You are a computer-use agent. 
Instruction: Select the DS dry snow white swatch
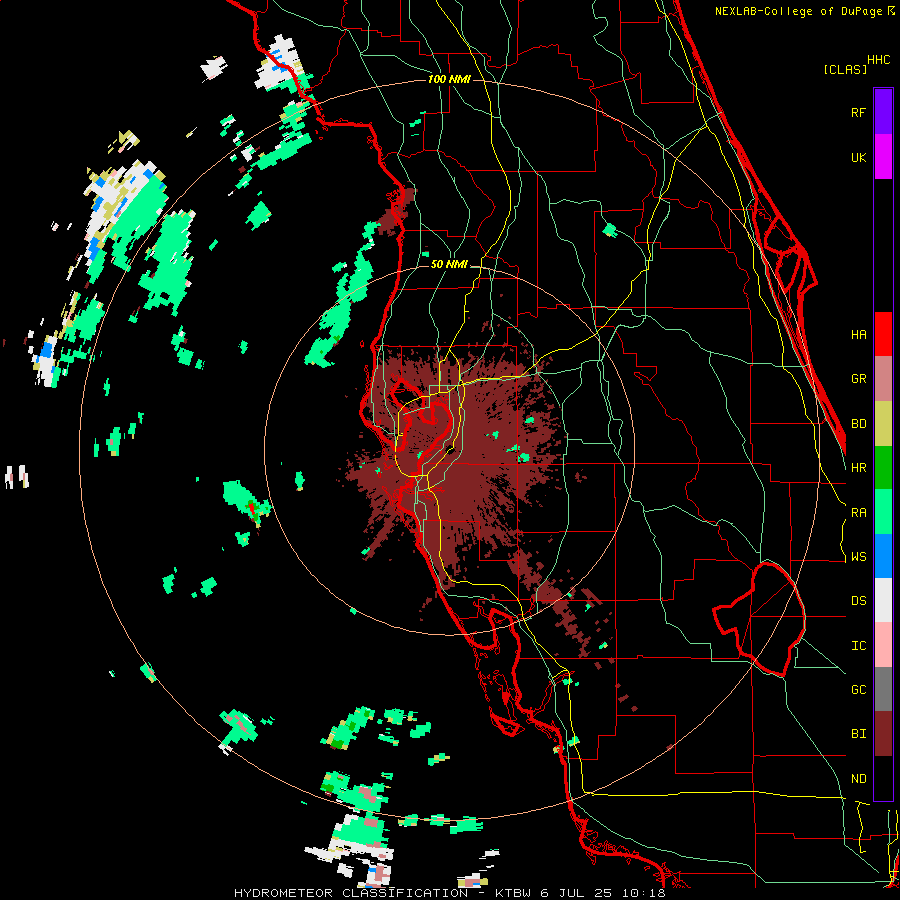point(883,600)
